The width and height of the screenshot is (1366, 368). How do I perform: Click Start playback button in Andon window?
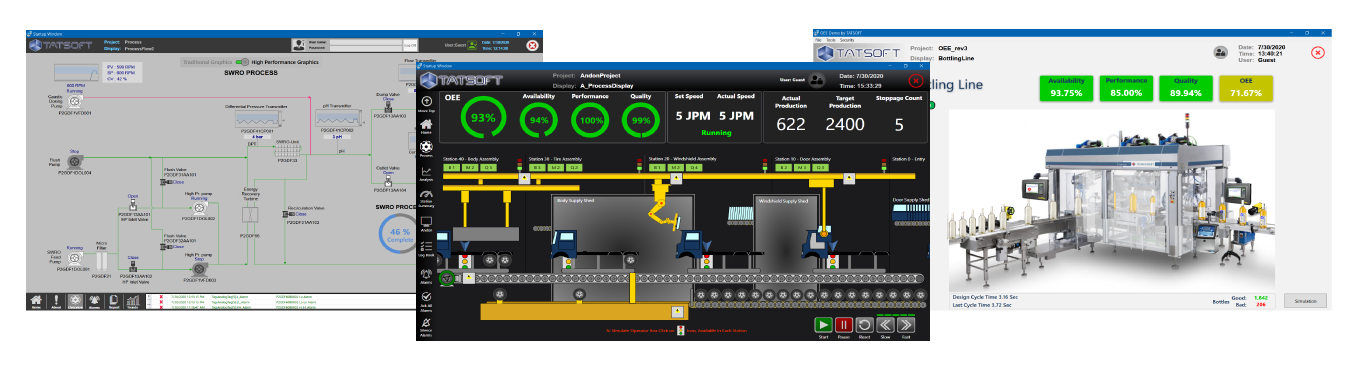click(x=823, y=324)
